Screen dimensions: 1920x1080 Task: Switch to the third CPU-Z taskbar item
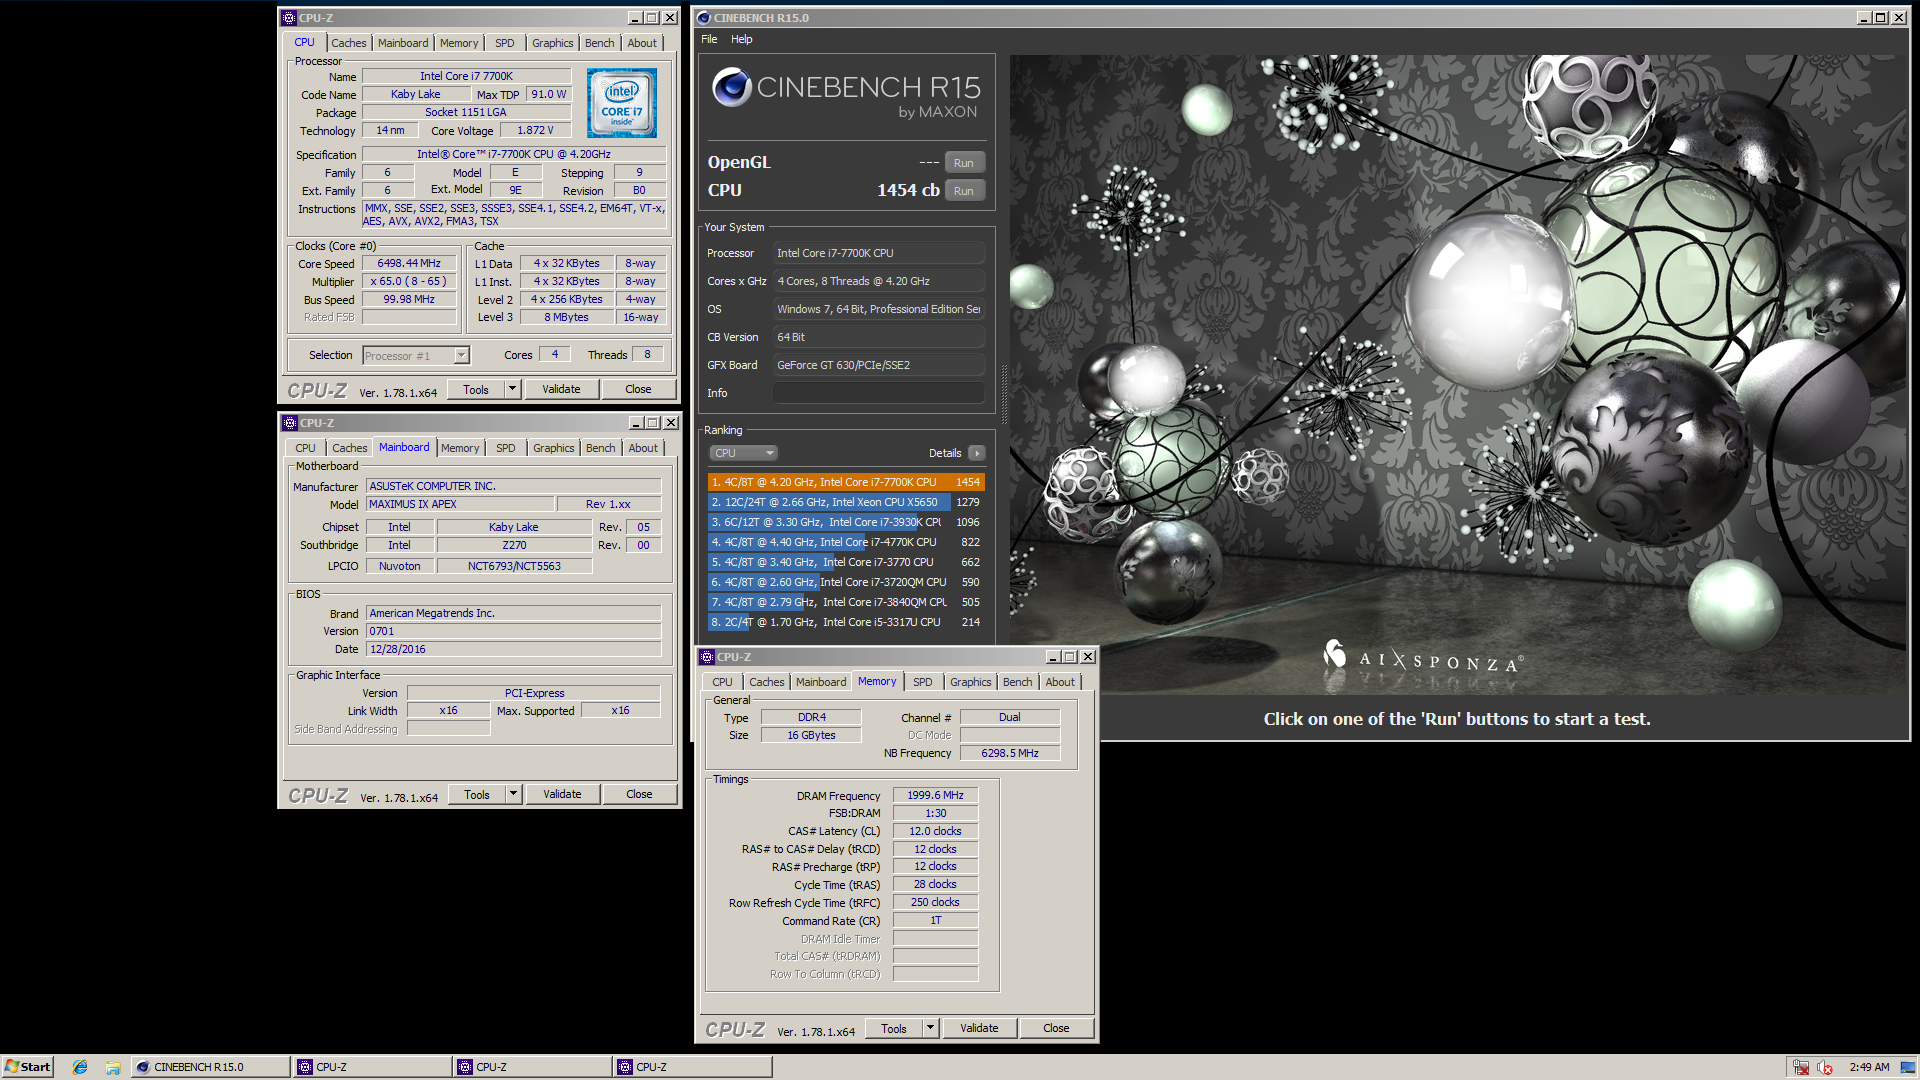692,1067
